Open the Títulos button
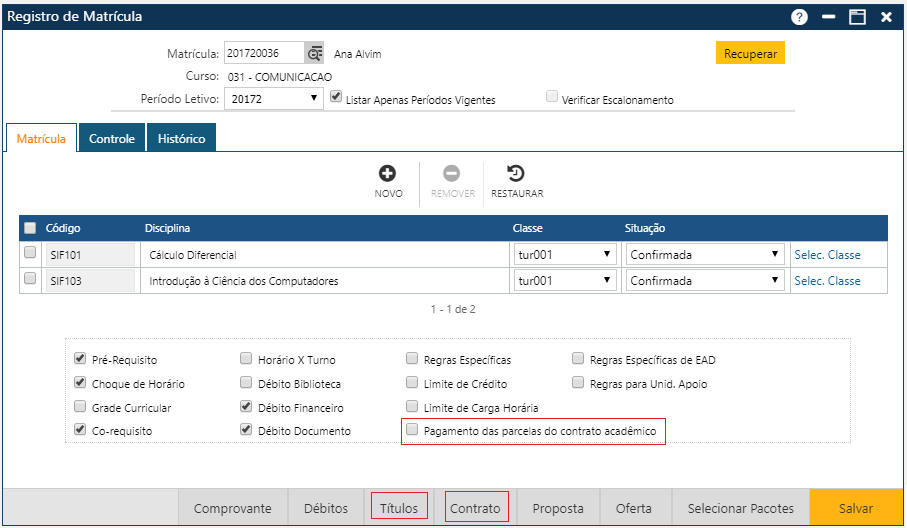Viewport: 907px width, 528px height. point(399,508)
